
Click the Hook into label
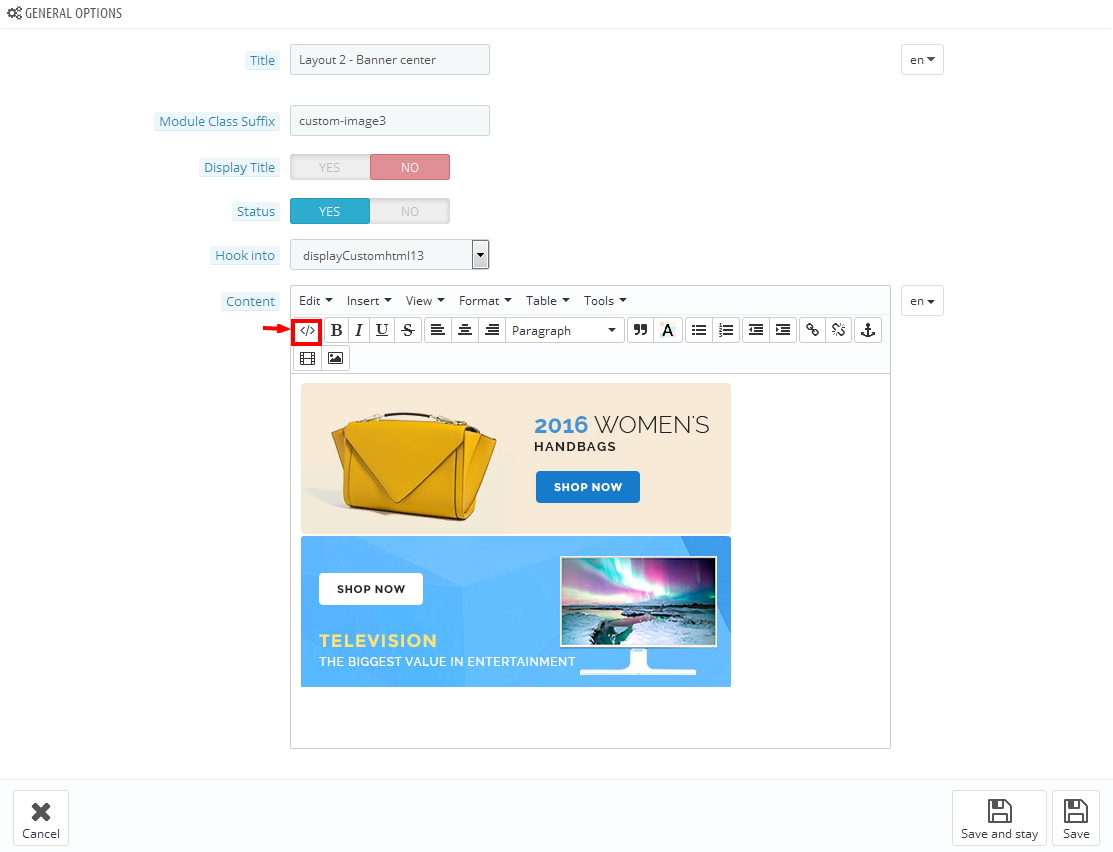[245, 256]
